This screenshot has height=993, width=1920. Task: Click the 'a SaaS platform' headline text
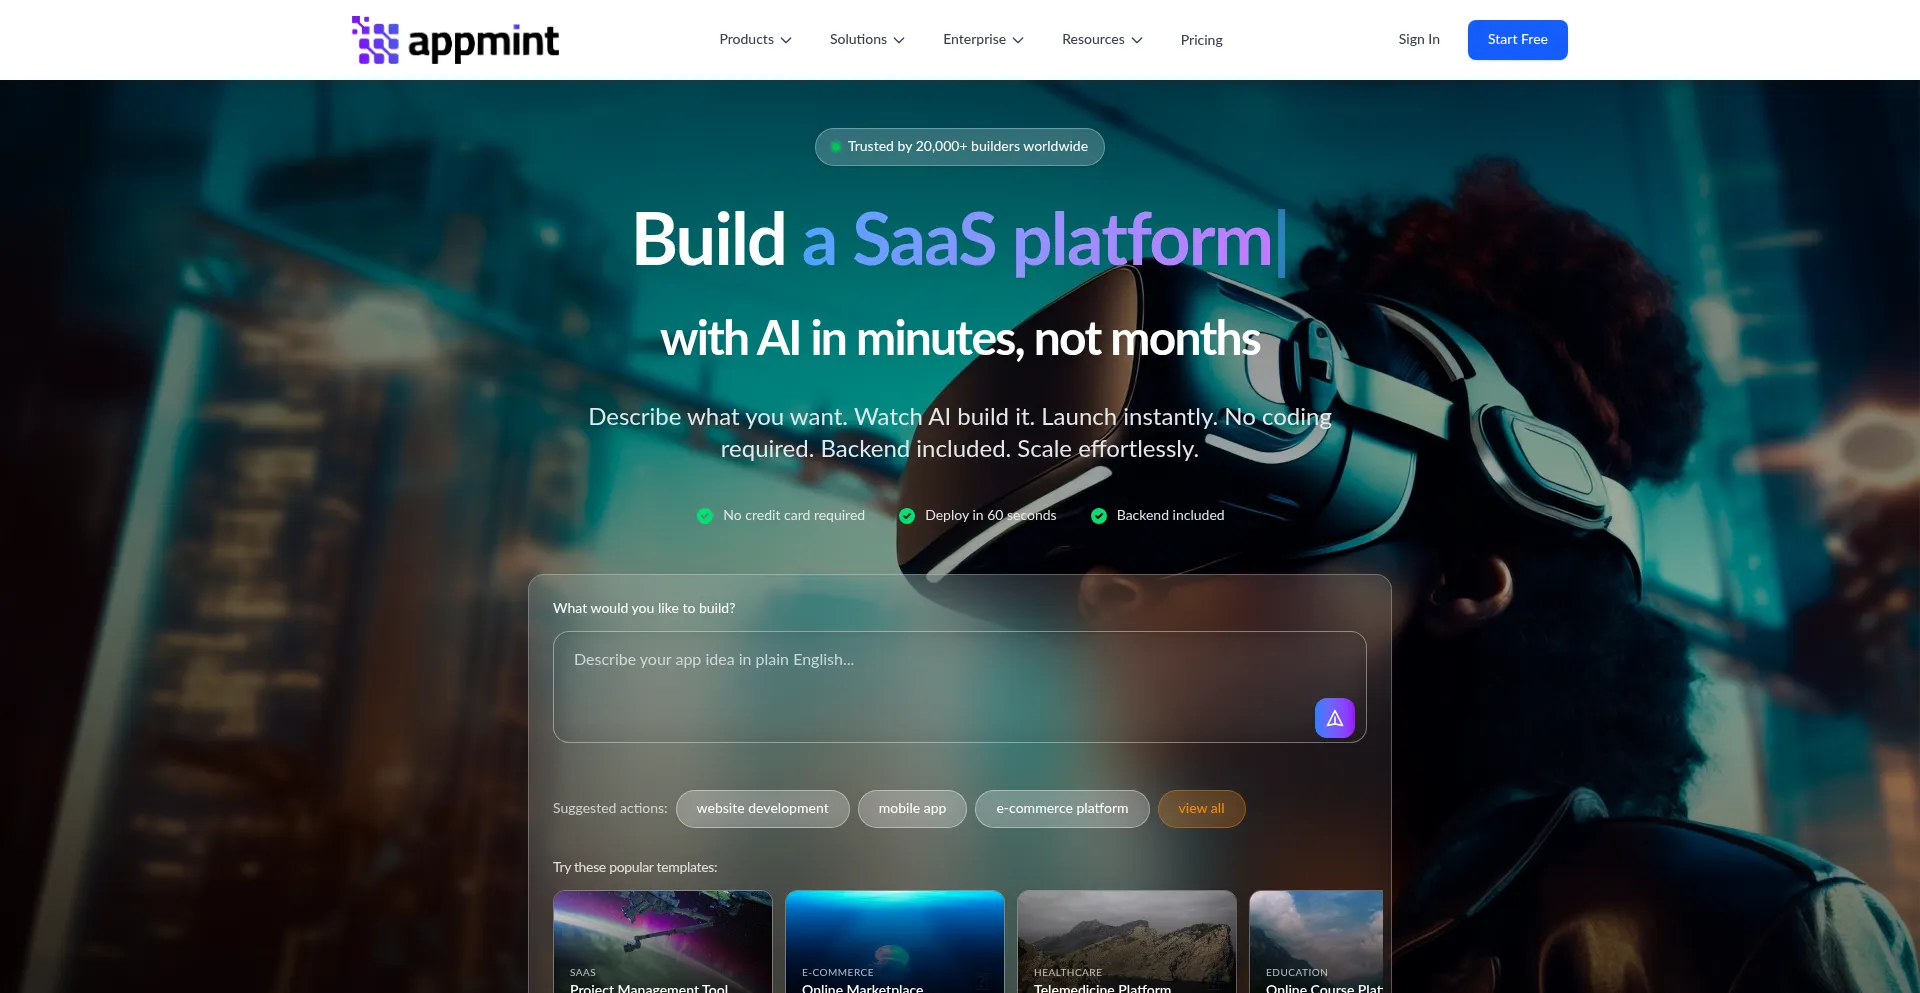[1037, 241]
